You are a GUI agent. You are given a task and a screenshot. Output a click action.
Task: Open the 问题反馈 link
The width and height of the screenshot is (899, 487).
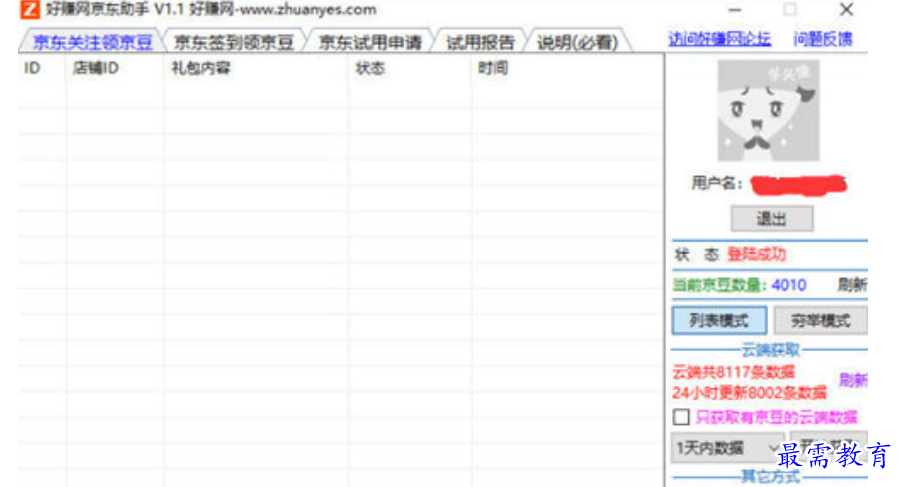(823, 39)
